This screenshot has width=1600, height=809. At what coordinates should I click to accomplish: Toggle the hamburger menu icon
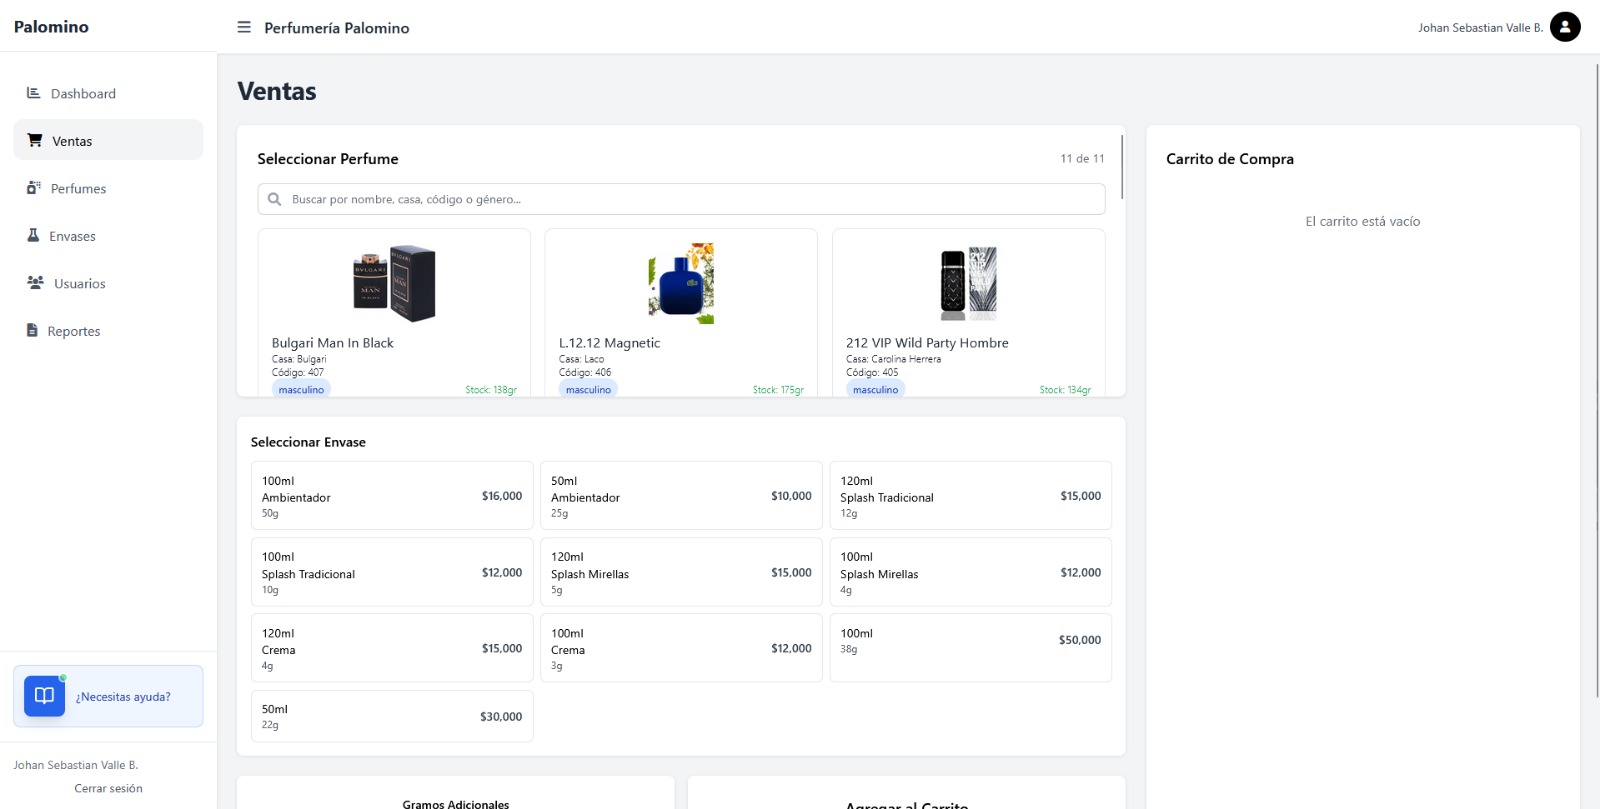tap(244, 27)
